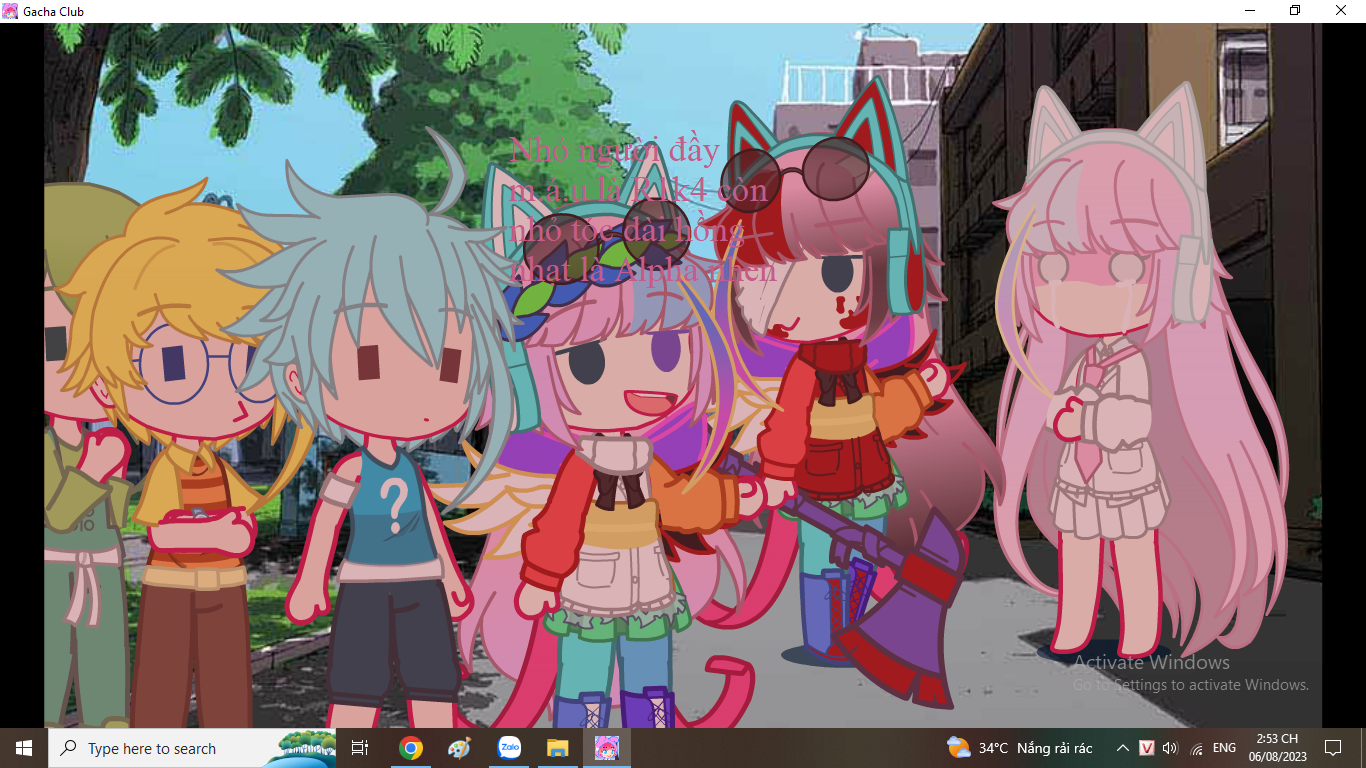
Task: Click the Type here to search box
Action: [x=165, y=748]
